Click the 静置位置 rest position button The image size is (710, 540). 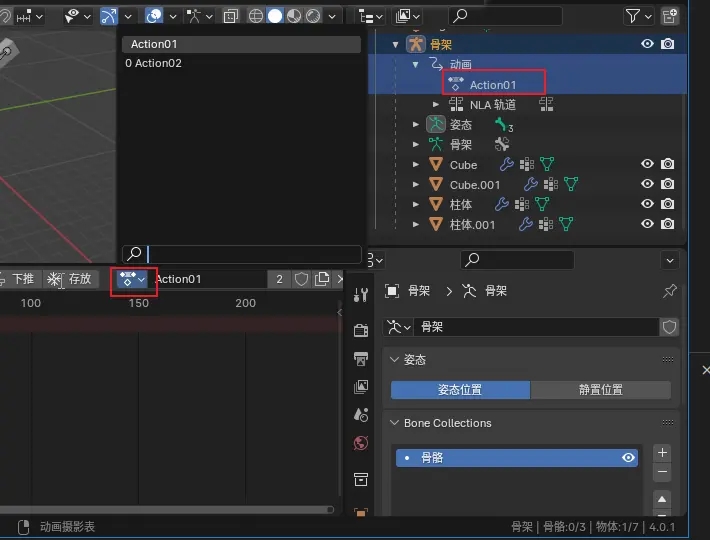point(600,390)
